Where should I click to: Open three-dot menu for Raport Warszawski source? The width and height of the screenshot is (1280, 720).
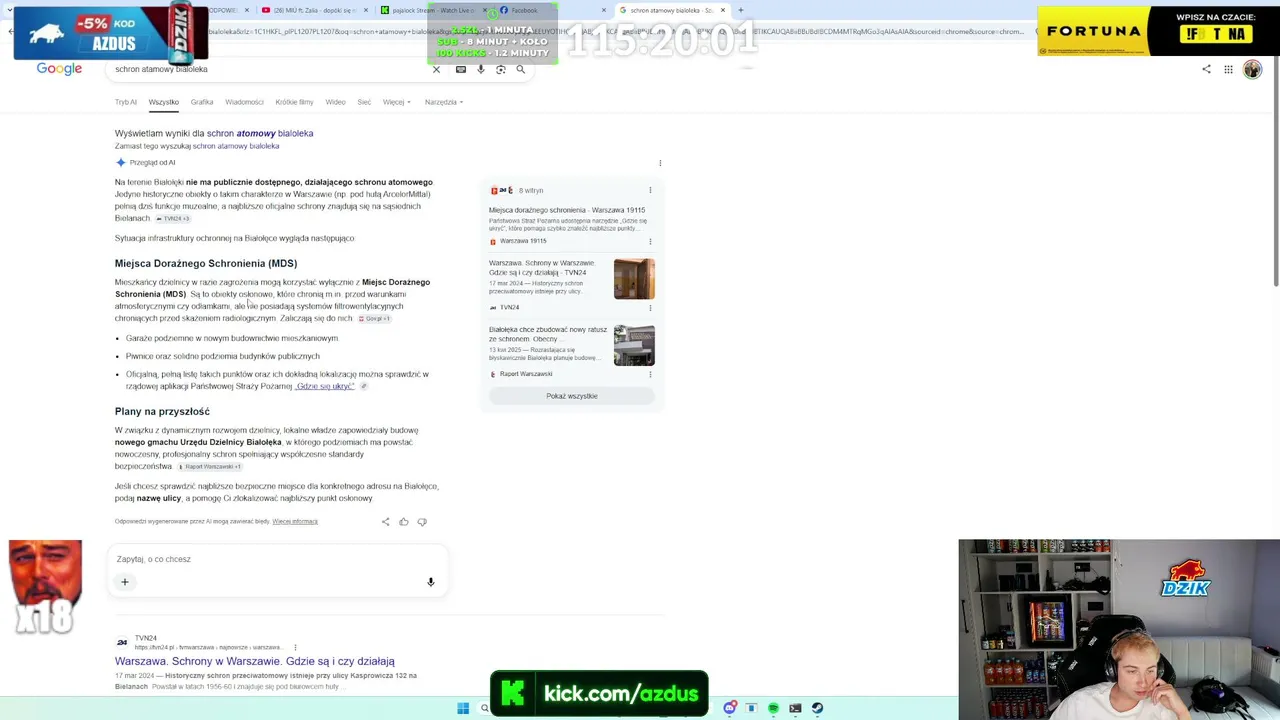coord(650,374)
